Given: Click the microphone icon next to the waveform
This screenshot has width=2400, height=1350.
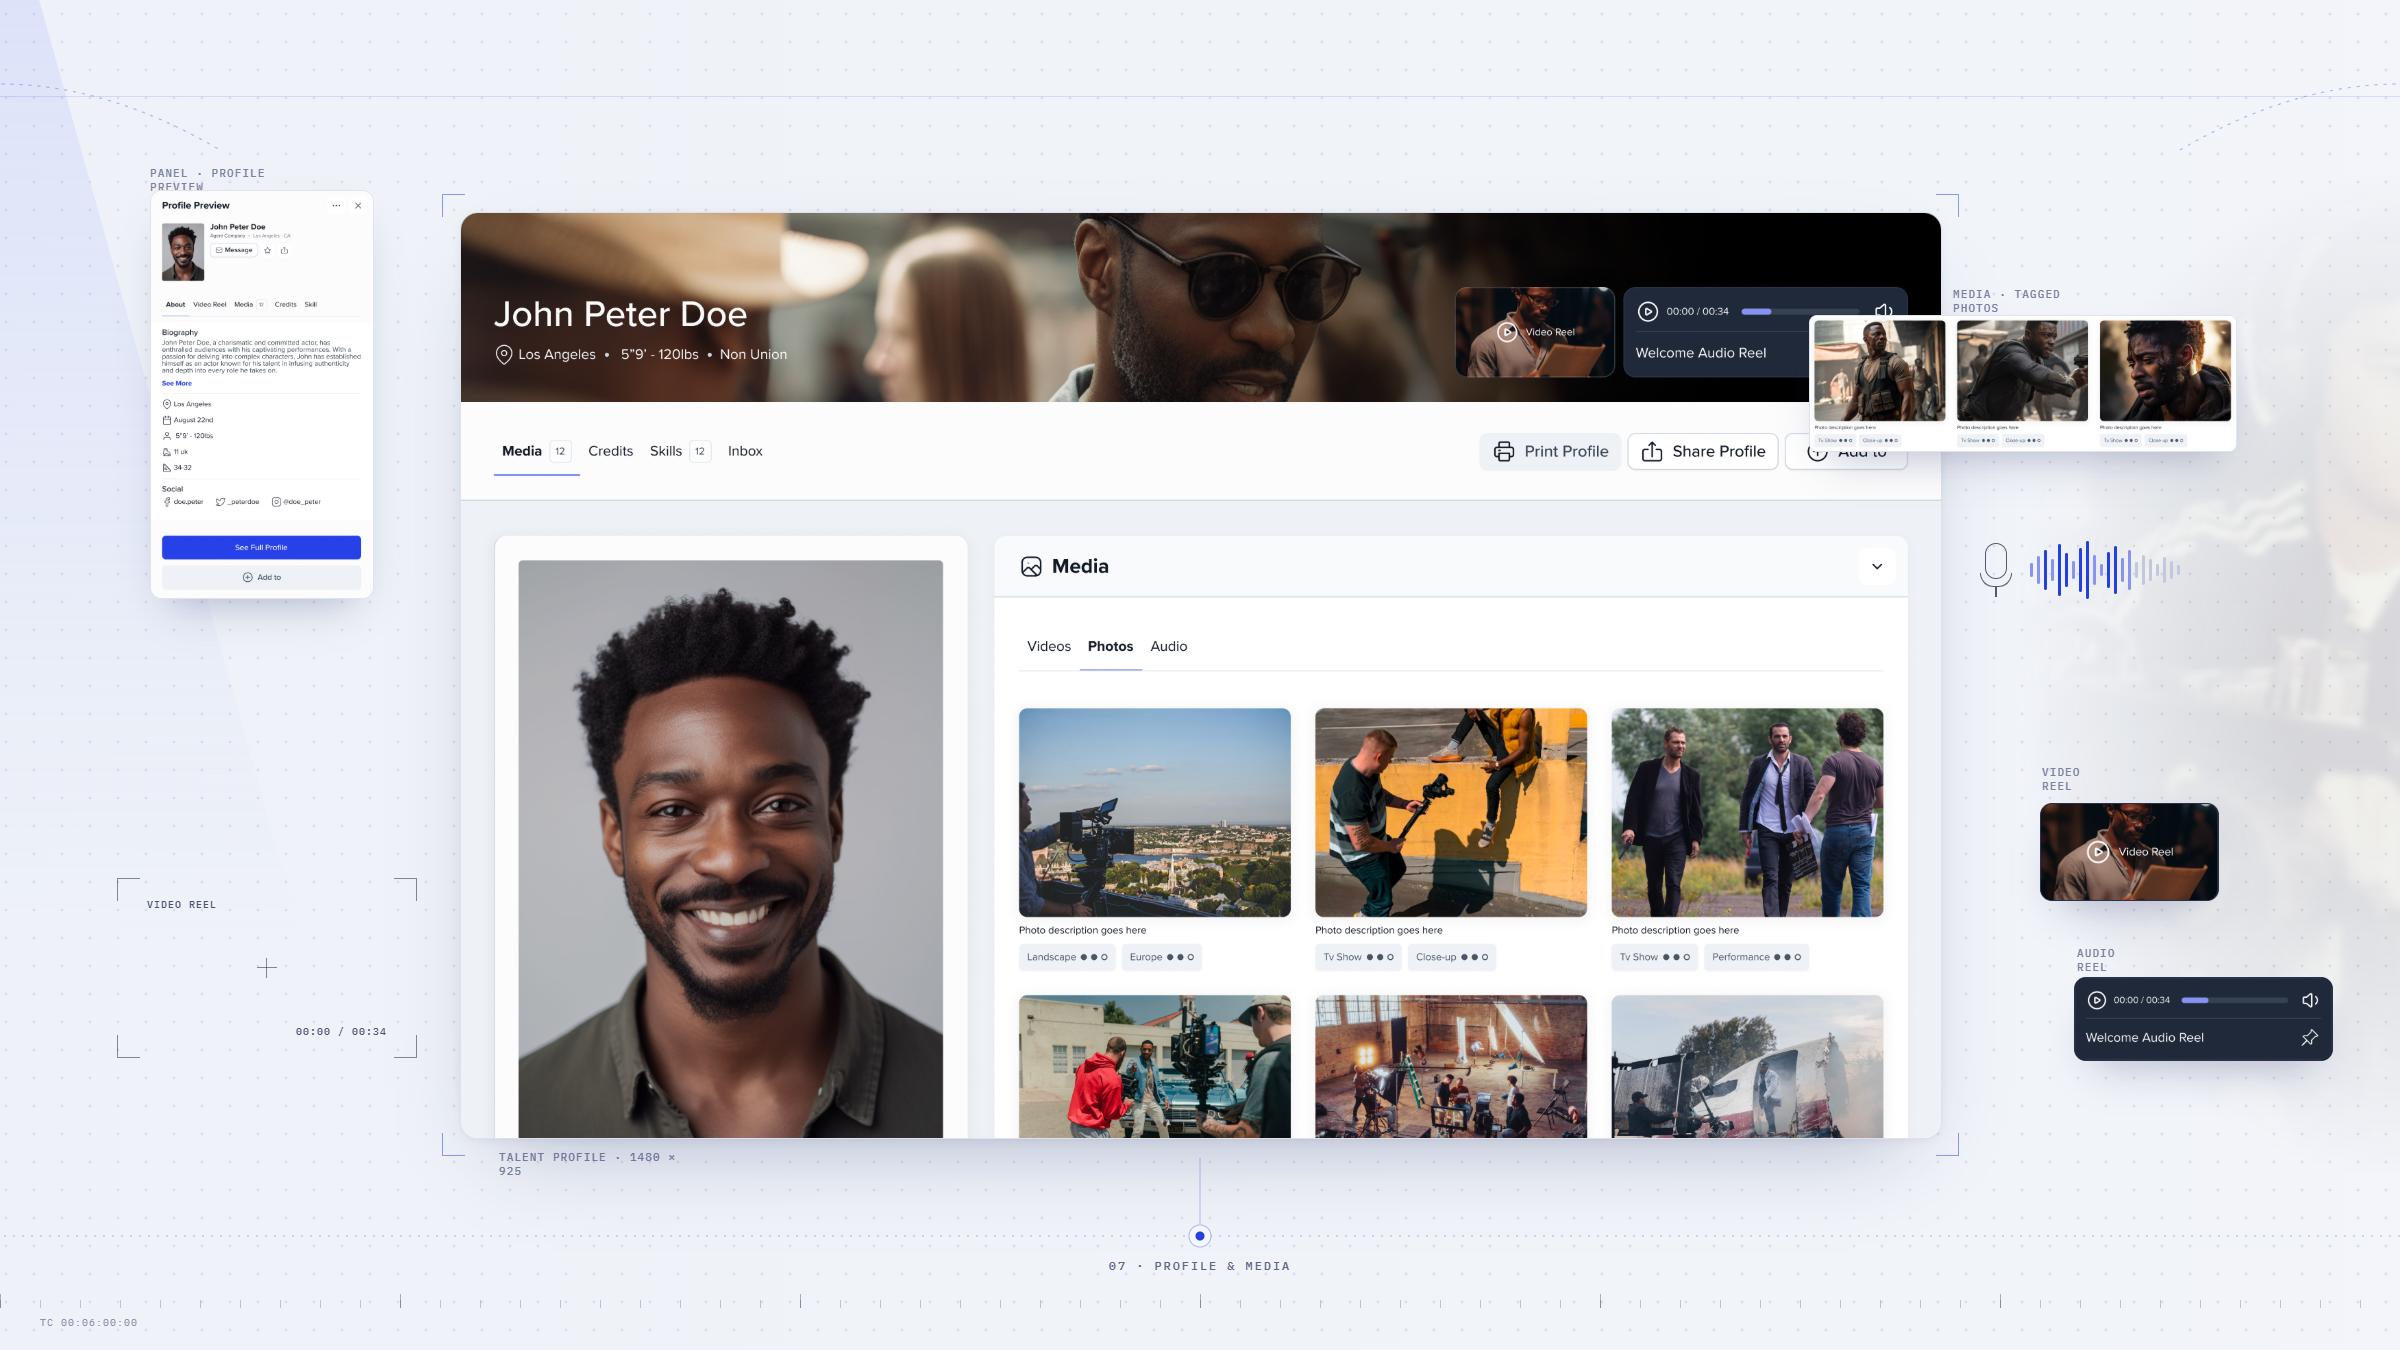Looking at the screenshot, I should 1996,570.
